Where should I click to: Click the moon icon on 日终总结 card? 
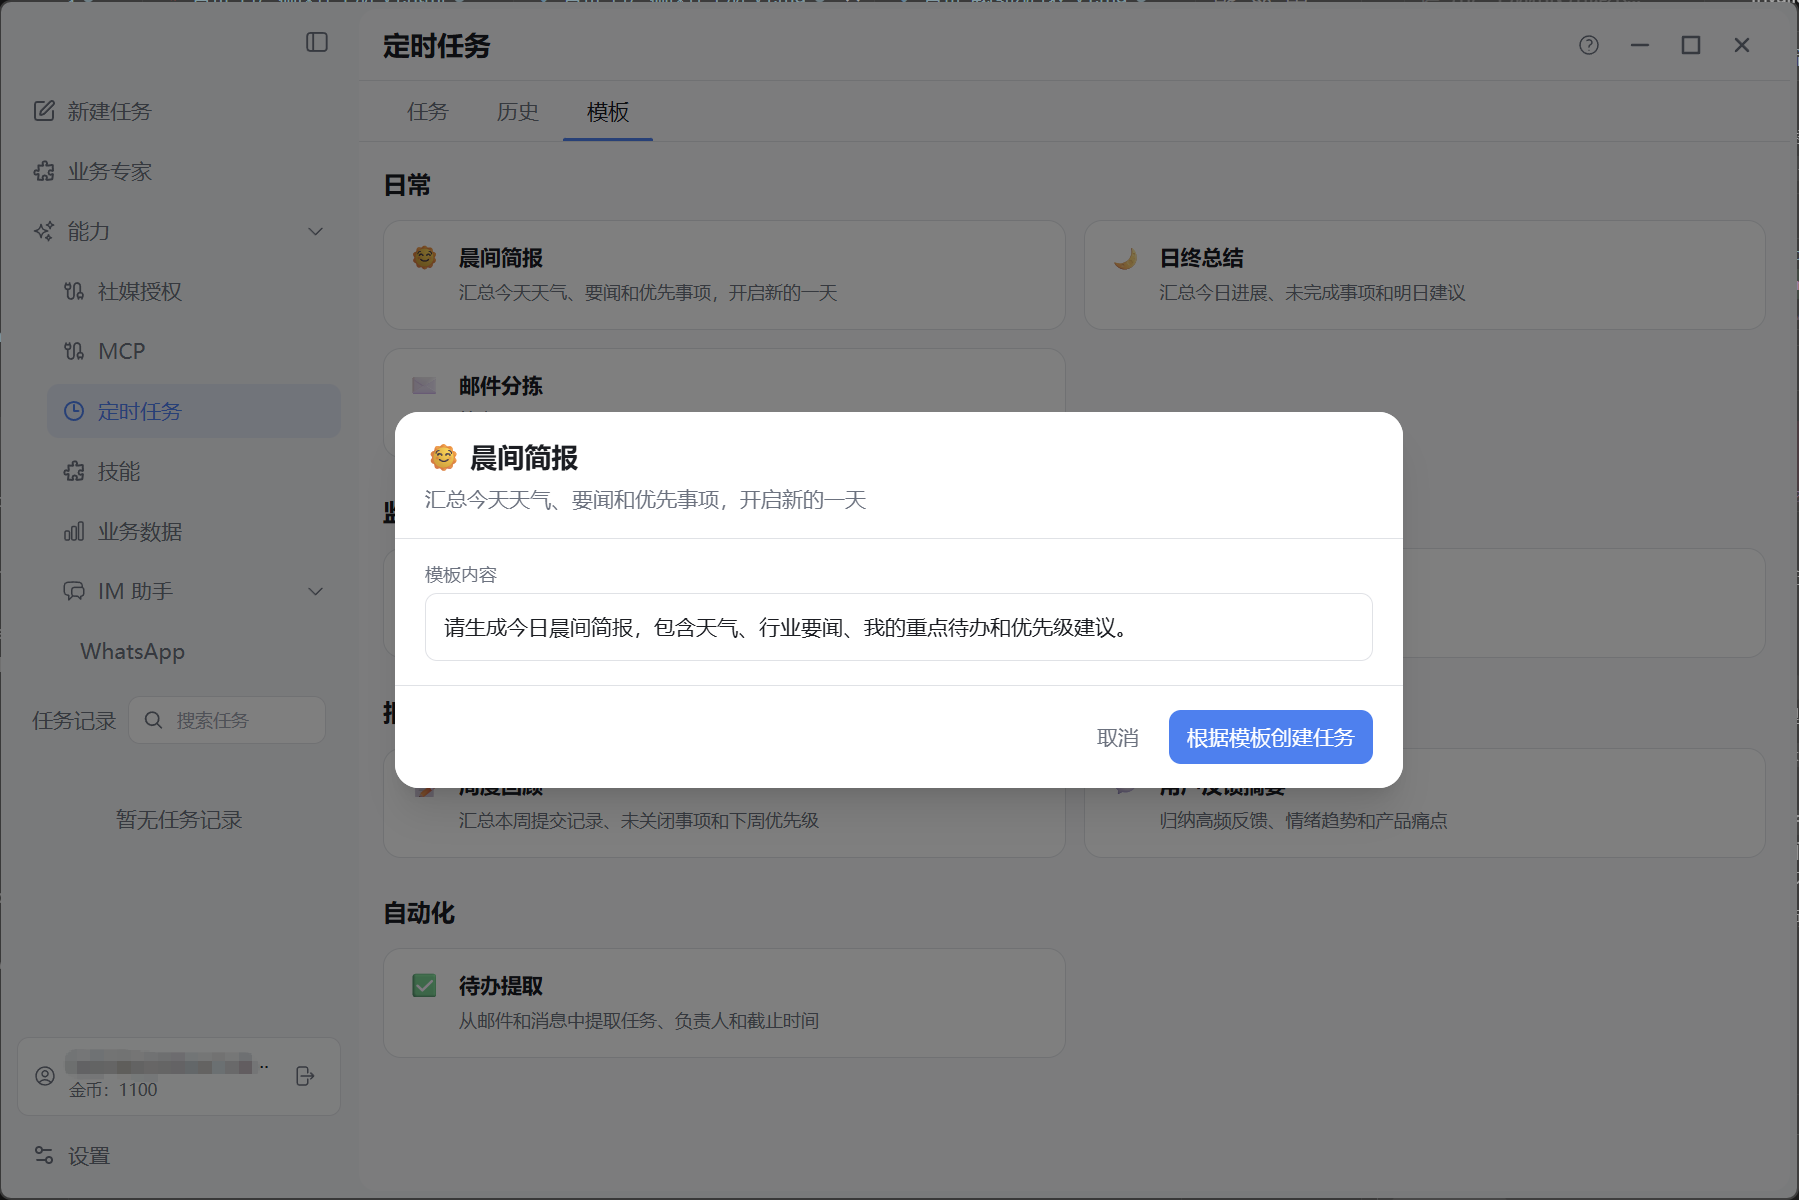(1125, 258)
